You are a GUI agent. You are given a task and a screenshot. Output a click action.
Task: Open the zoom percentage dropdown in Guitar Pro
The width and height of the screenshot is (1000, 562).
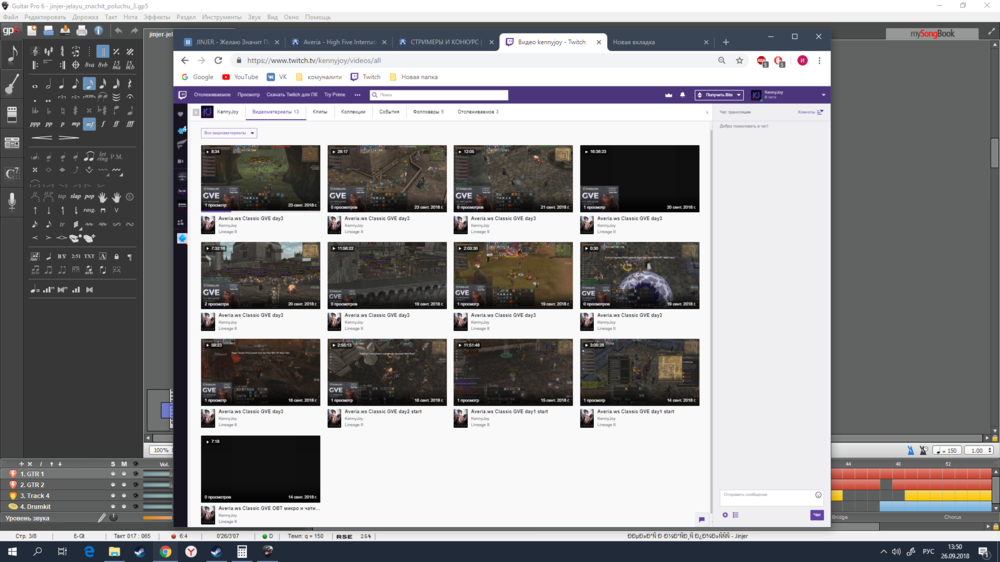(161, 450)
